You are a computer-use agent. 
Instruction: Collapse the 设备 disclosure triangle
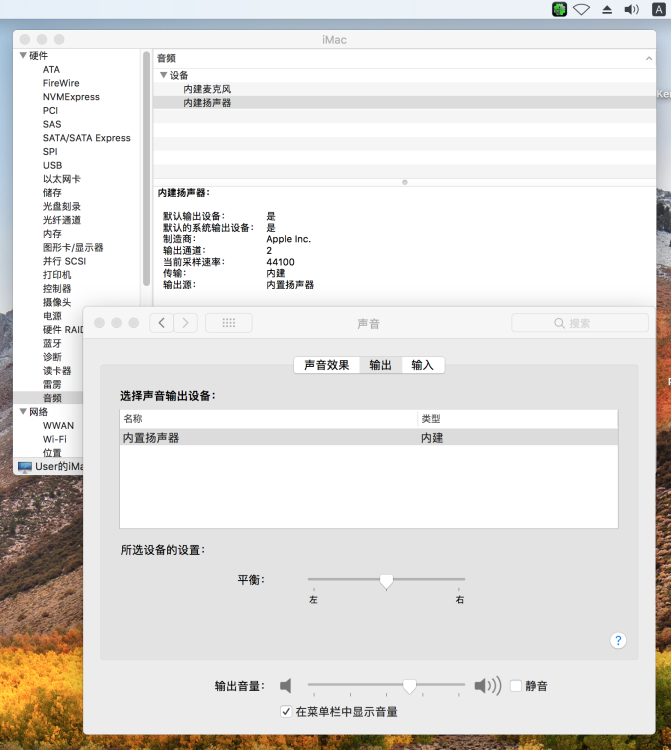(x=164, y=75)
